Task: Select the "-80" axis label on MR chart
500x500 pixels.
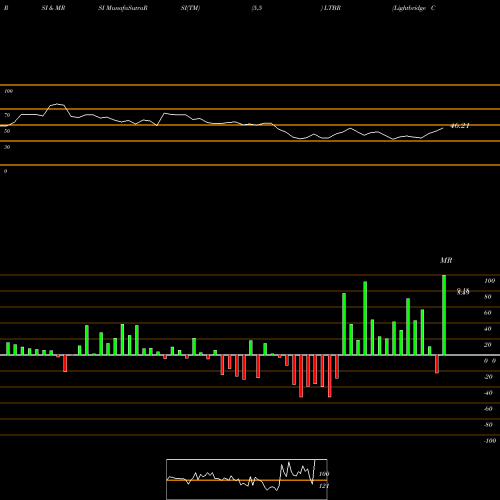Action: [488, 425]
